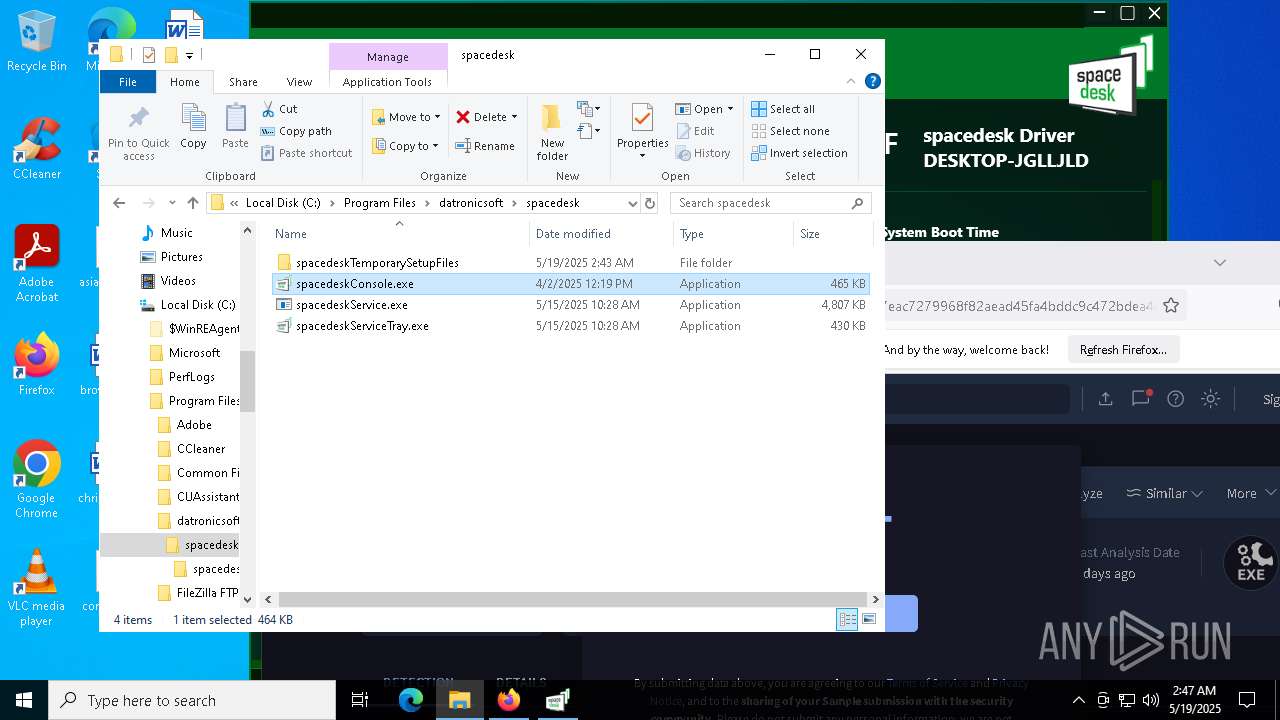
Task: Open CCleaner desktop shortcut
Action: click(x=36, y=148)
